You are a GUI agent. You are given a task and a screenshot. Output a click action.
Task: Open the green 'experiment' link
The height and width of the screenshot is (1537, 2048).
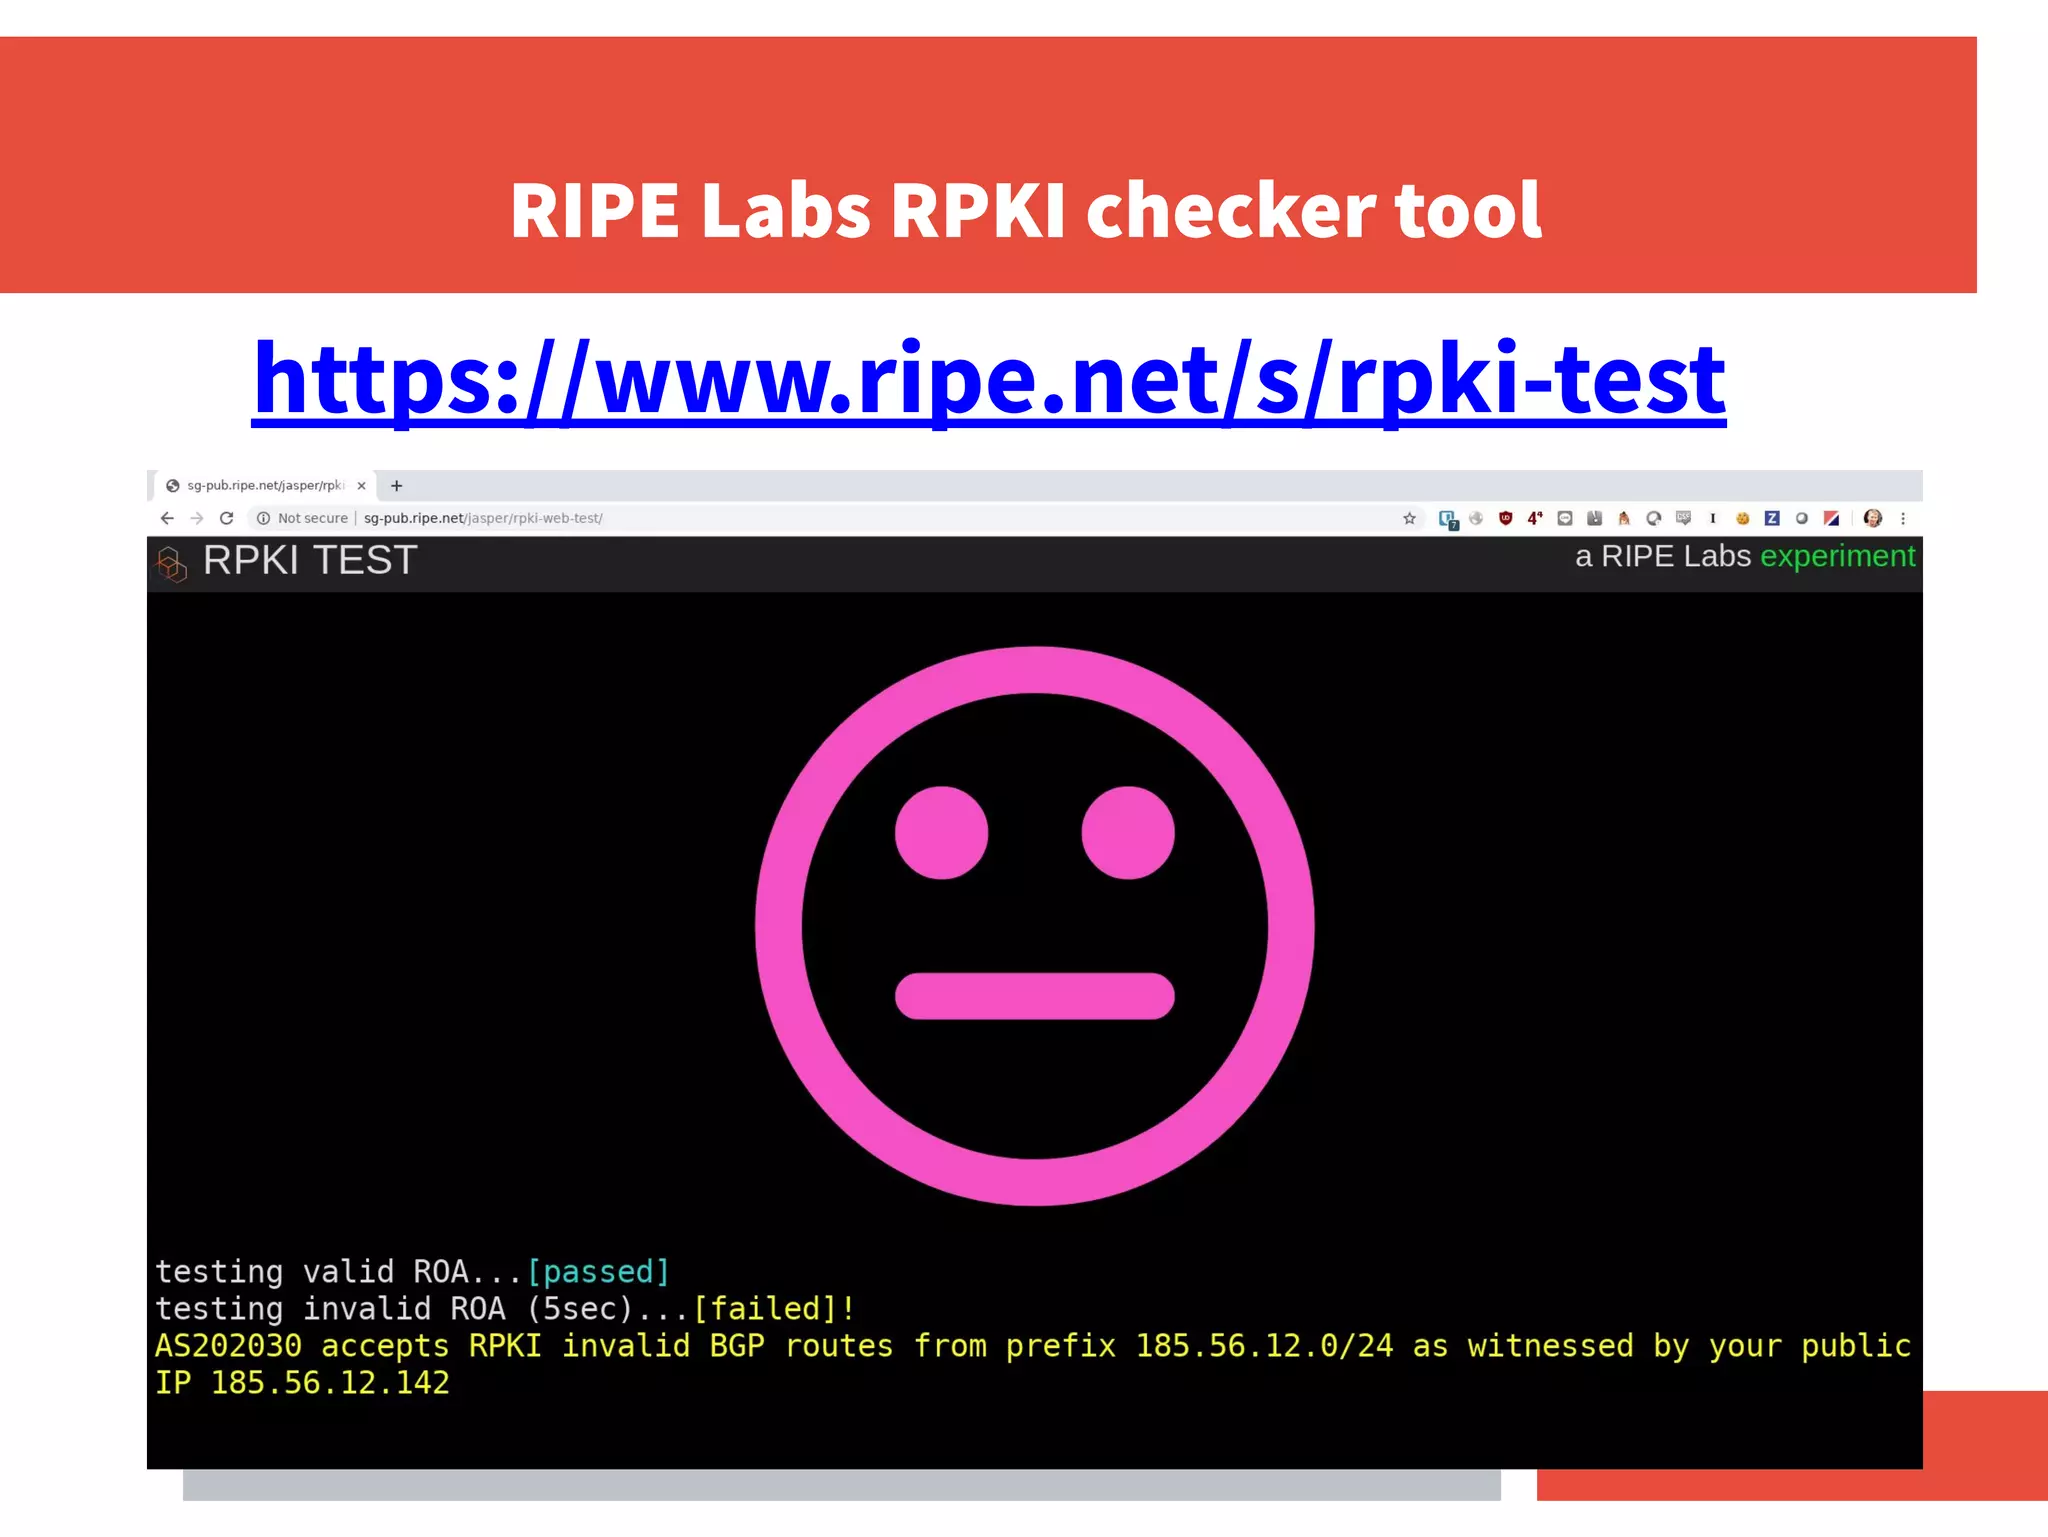[x=1838, y=556]
